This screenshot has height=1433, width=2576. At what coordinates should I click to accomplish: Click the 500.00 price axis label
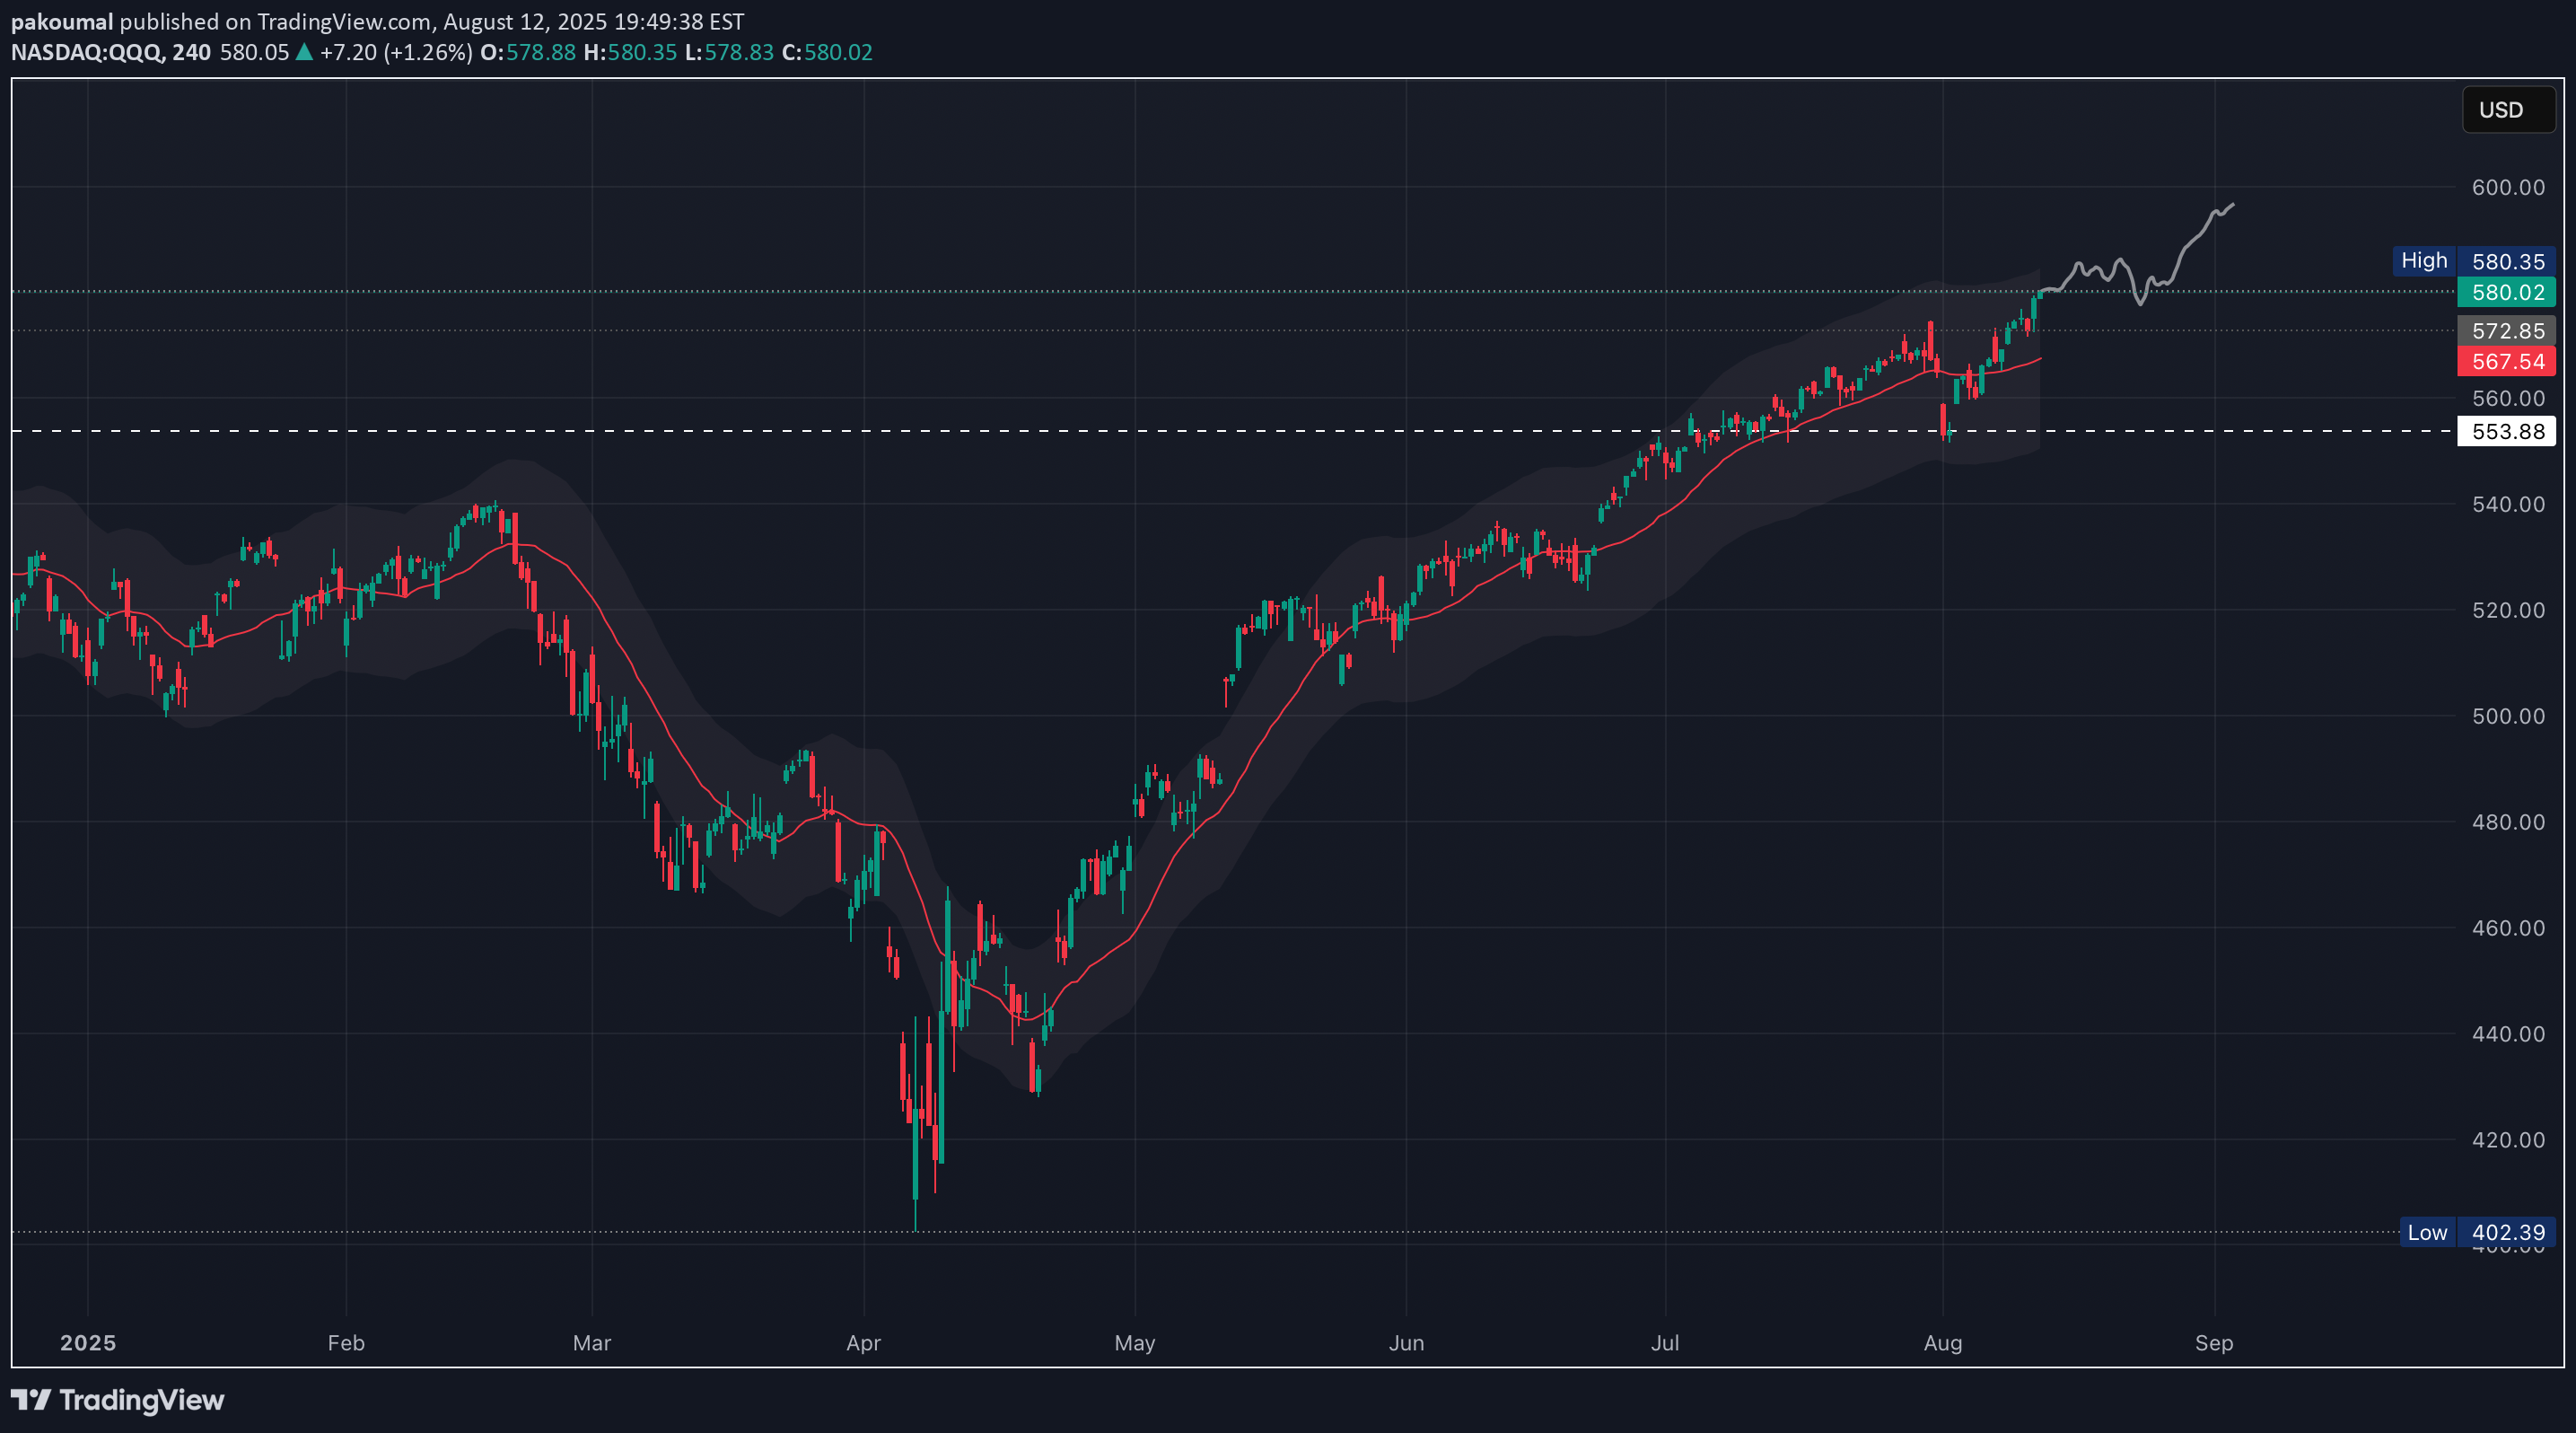(2508, 716)
